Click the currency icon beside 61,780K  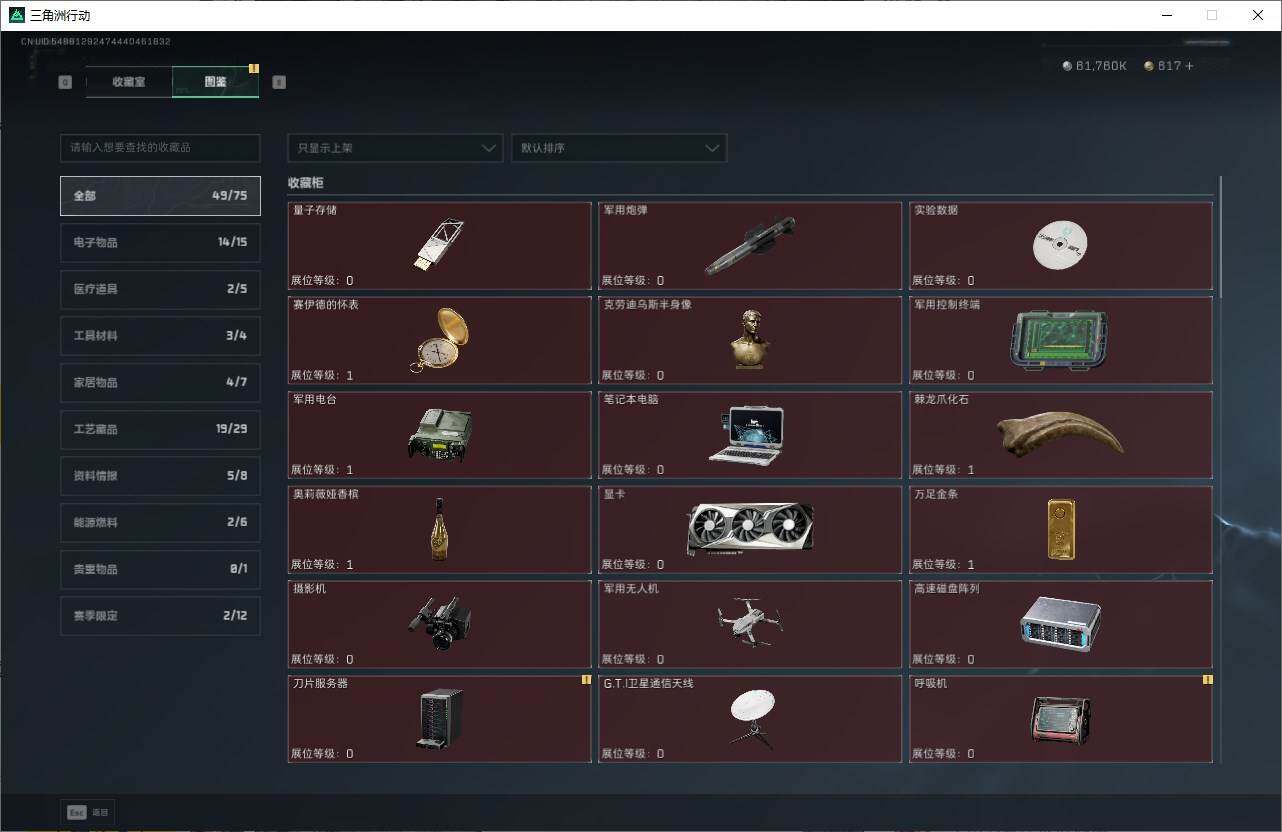1067,66
